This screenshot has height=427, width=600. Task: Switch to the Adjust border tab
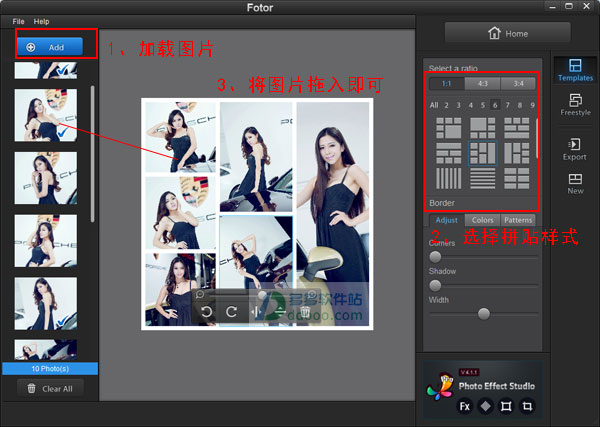click(447, 220)
